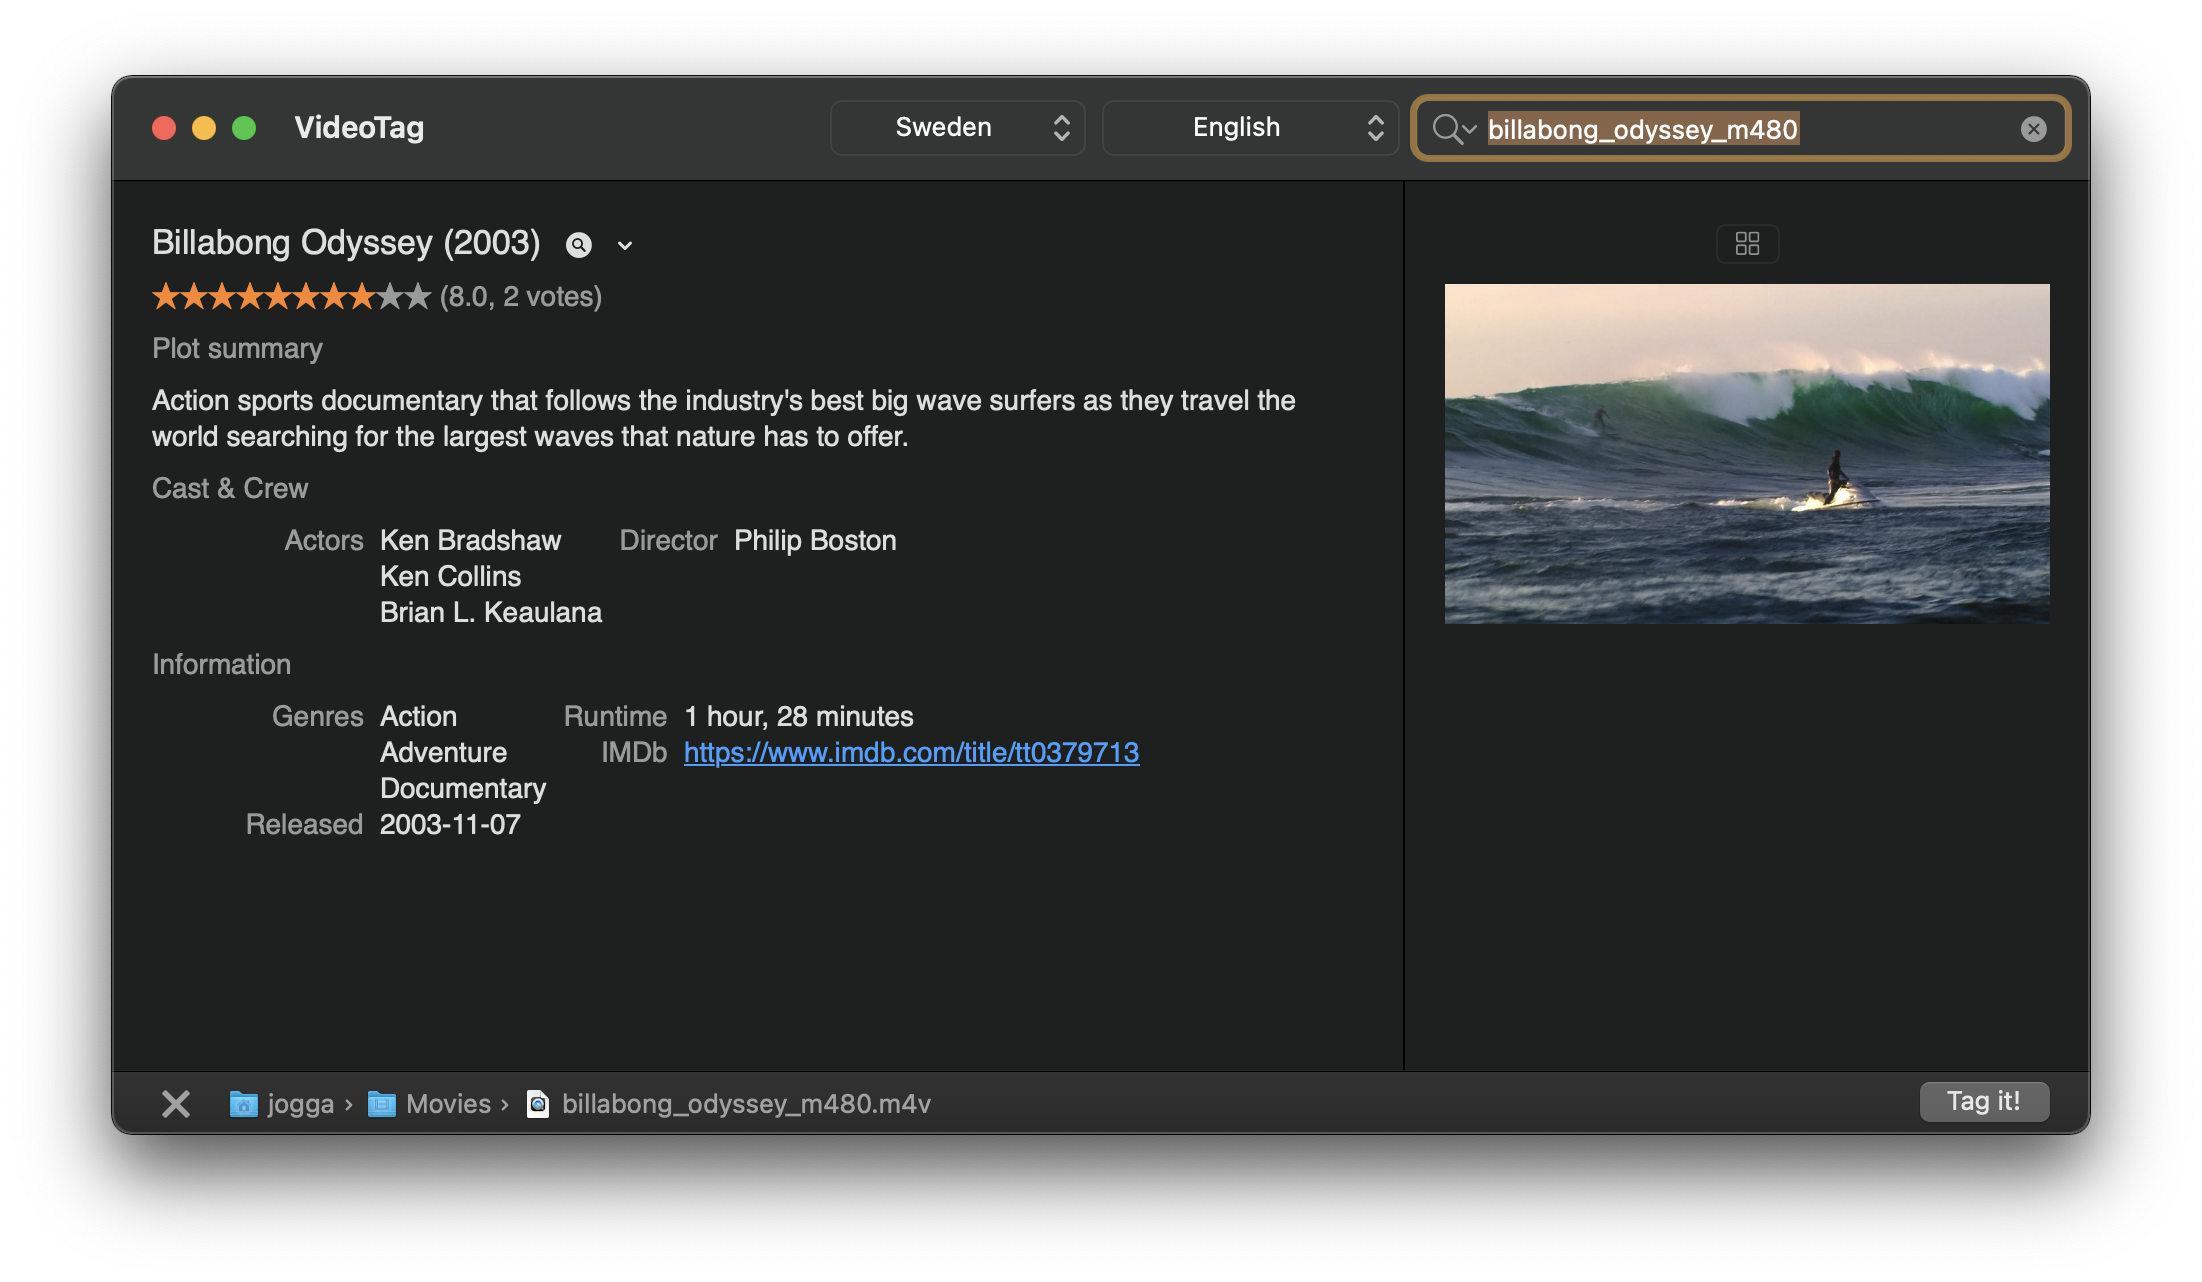Click the Tag it! button
This screenshot has width=2202, height=1282.
click(1982, 1100)
